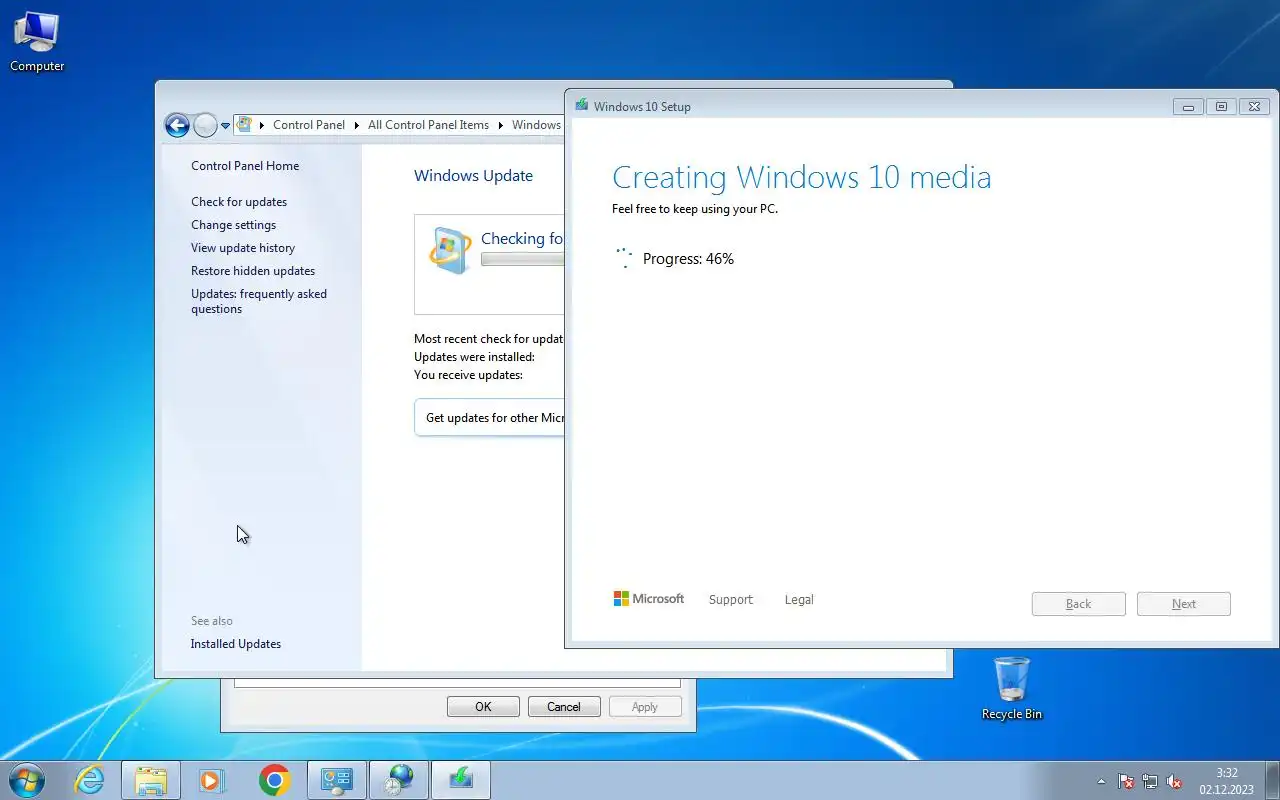Click the Control Panel address bar icon
Viewport: 1280px width, 800px height.
(x=244, y=125)
